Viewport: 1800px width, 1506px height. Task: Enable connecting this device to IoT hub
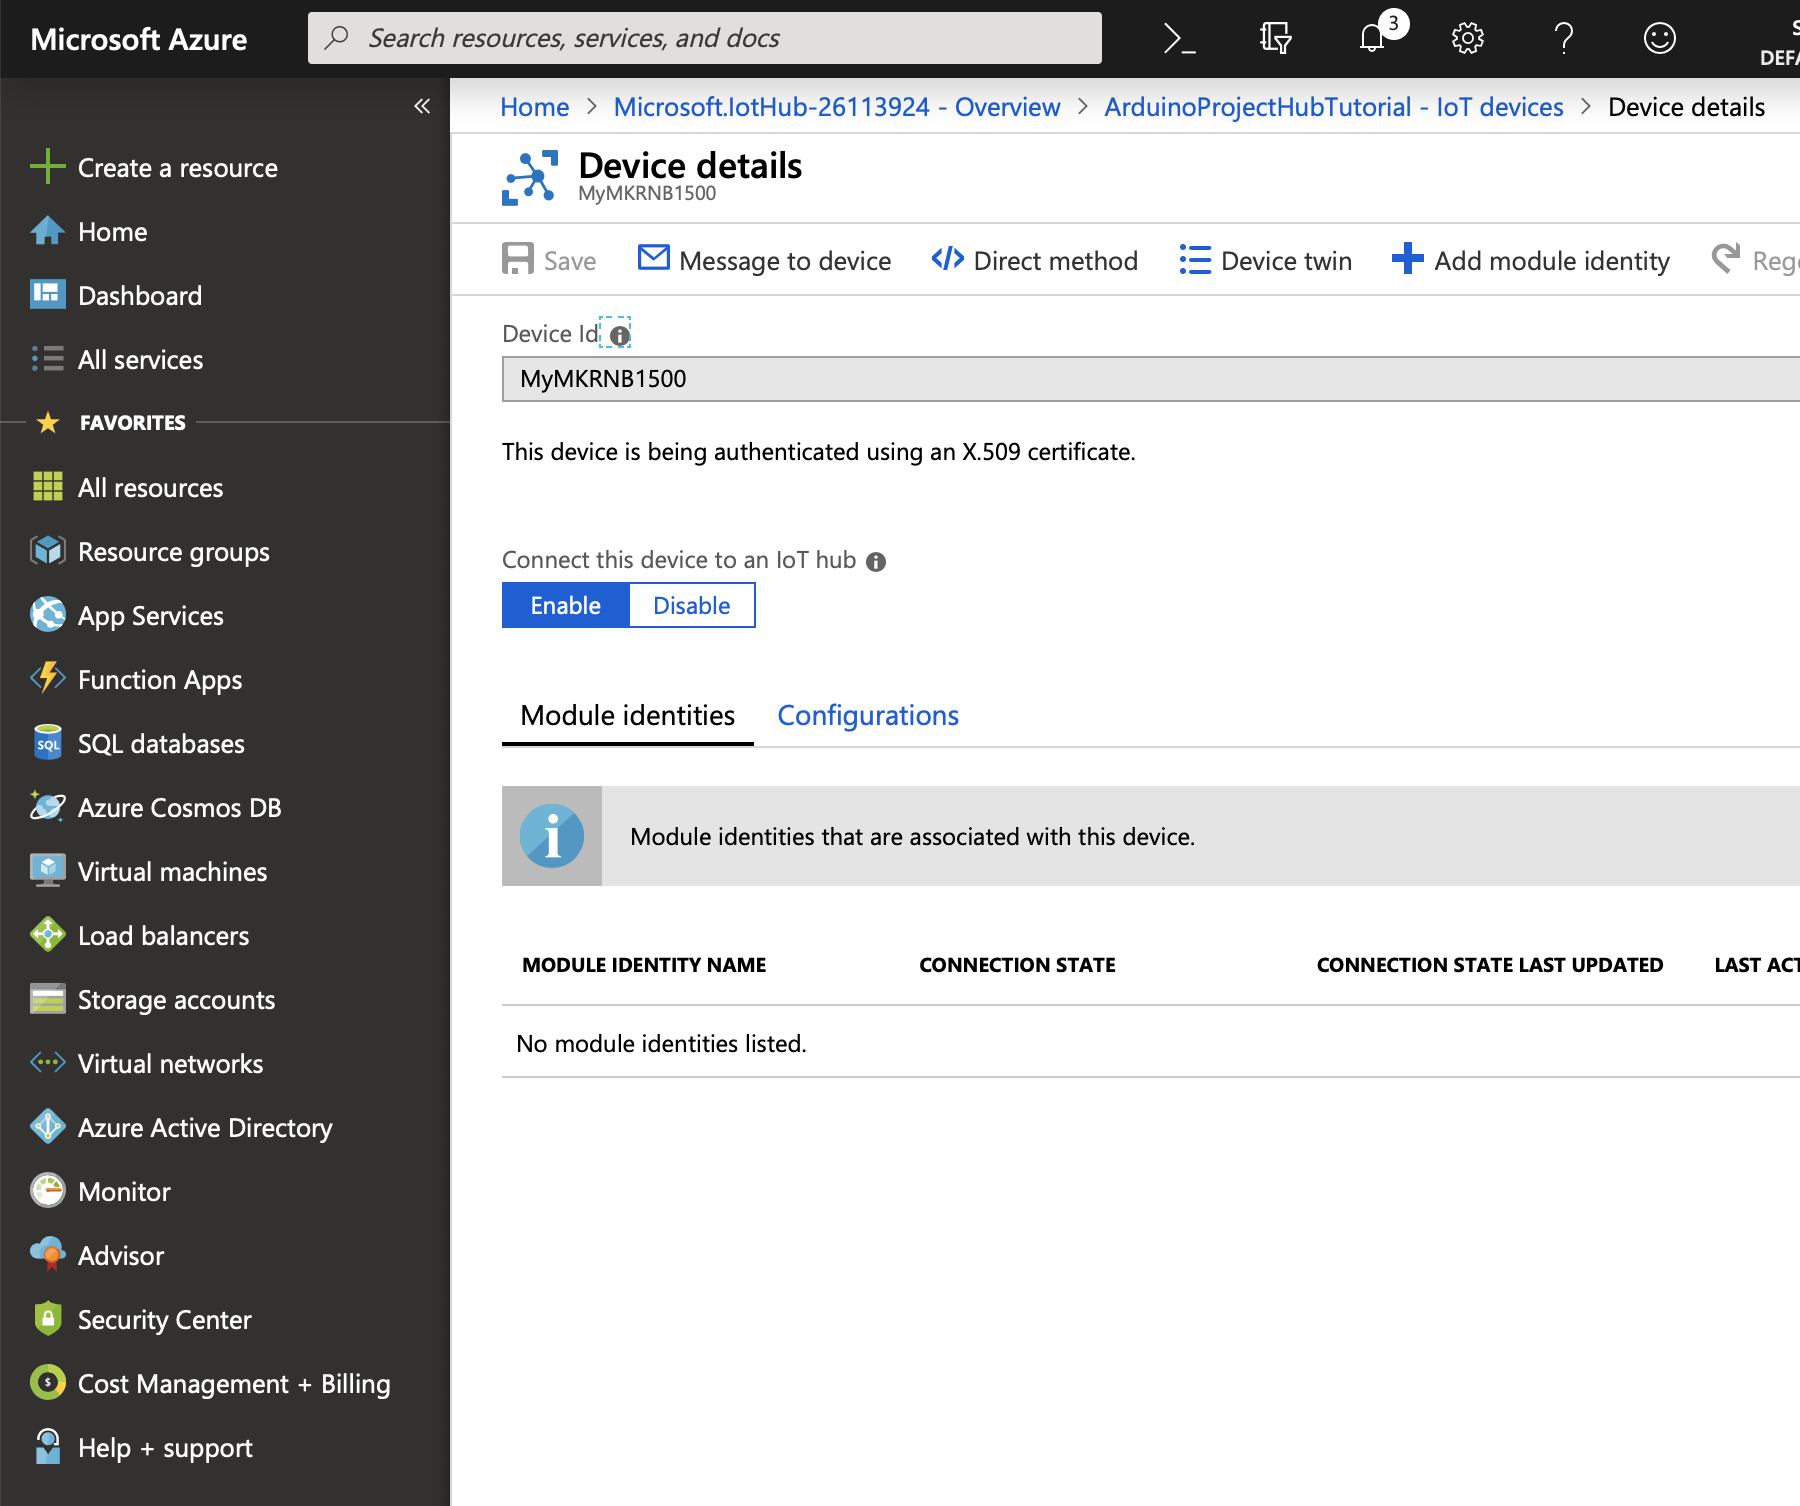565,605
